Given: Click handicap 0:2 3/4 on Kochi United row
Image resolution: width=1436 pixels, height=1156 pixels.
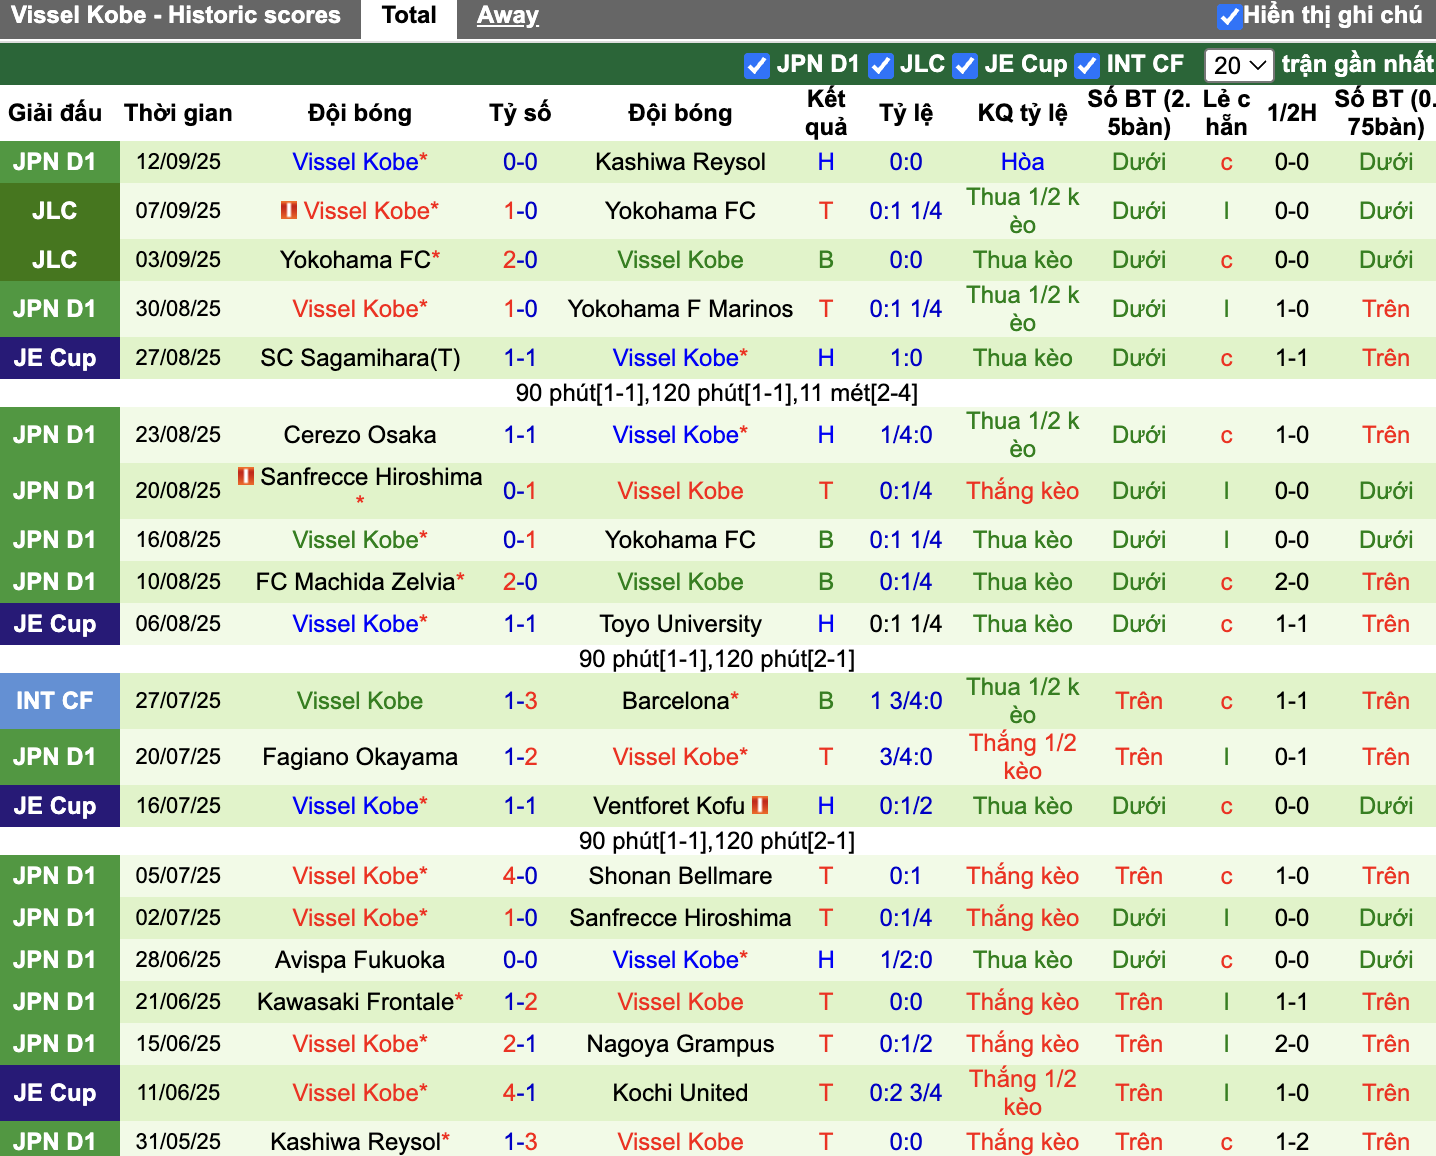Looking at the screenshot, I should (906, 1093).
